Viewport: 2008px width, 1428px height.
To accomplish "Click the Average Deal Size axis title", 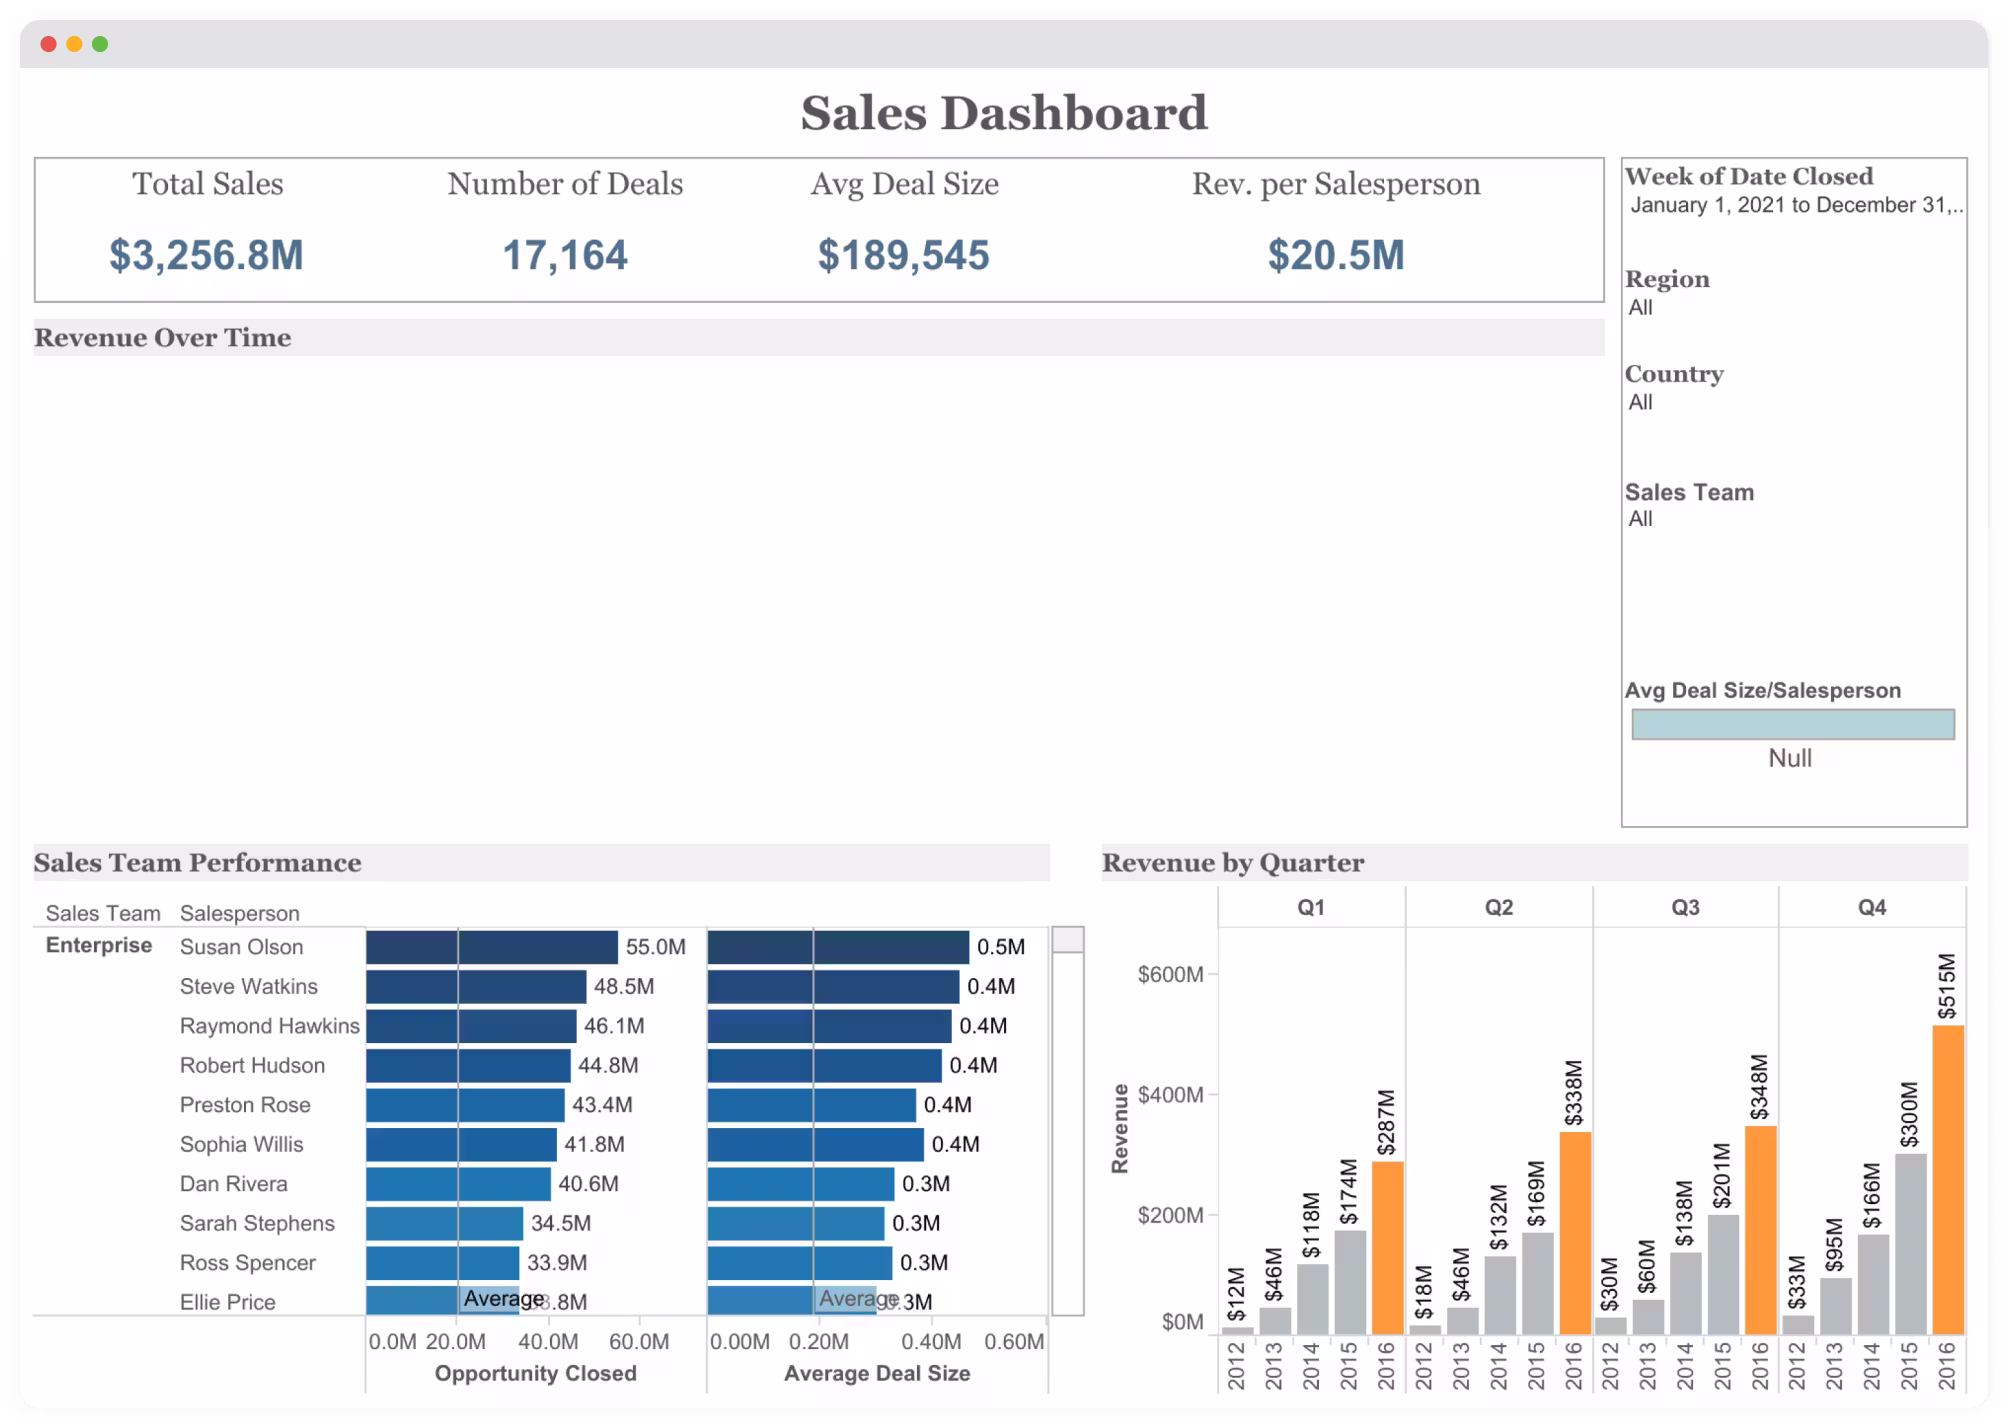I will (877, 1374).
